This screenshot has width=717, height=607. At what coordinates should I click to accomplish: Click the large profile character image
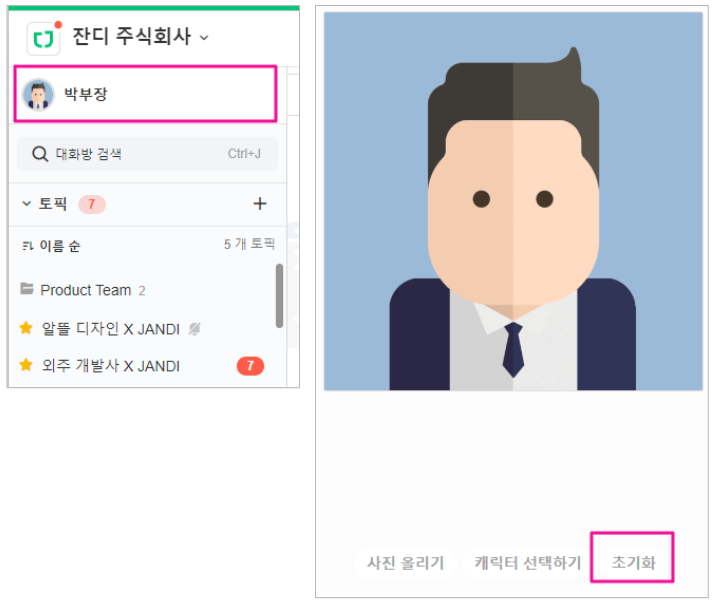pyautogui.click(x=513, y=200)
